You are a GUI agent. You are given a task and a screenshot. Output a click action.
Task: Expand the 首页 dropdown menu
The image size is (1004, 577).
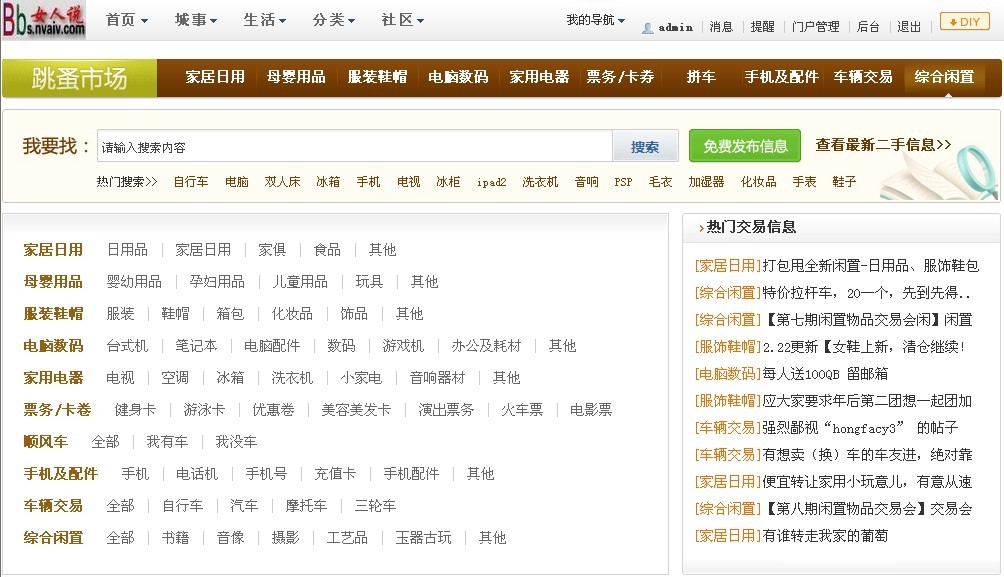[127, 20]
